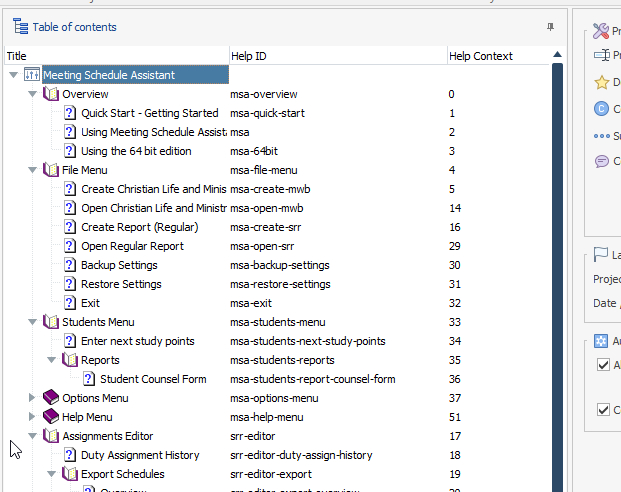Click the File Menu open book icon
Image resolution: width=621 pixels, height=492 pixels.
(x=51, y=170)
